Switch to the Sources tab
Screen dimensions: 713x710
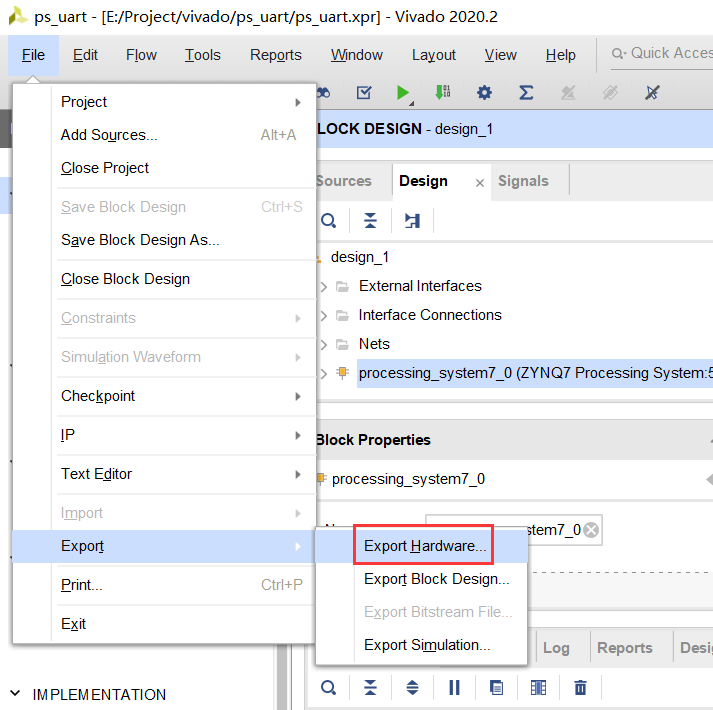pos(344,181)
